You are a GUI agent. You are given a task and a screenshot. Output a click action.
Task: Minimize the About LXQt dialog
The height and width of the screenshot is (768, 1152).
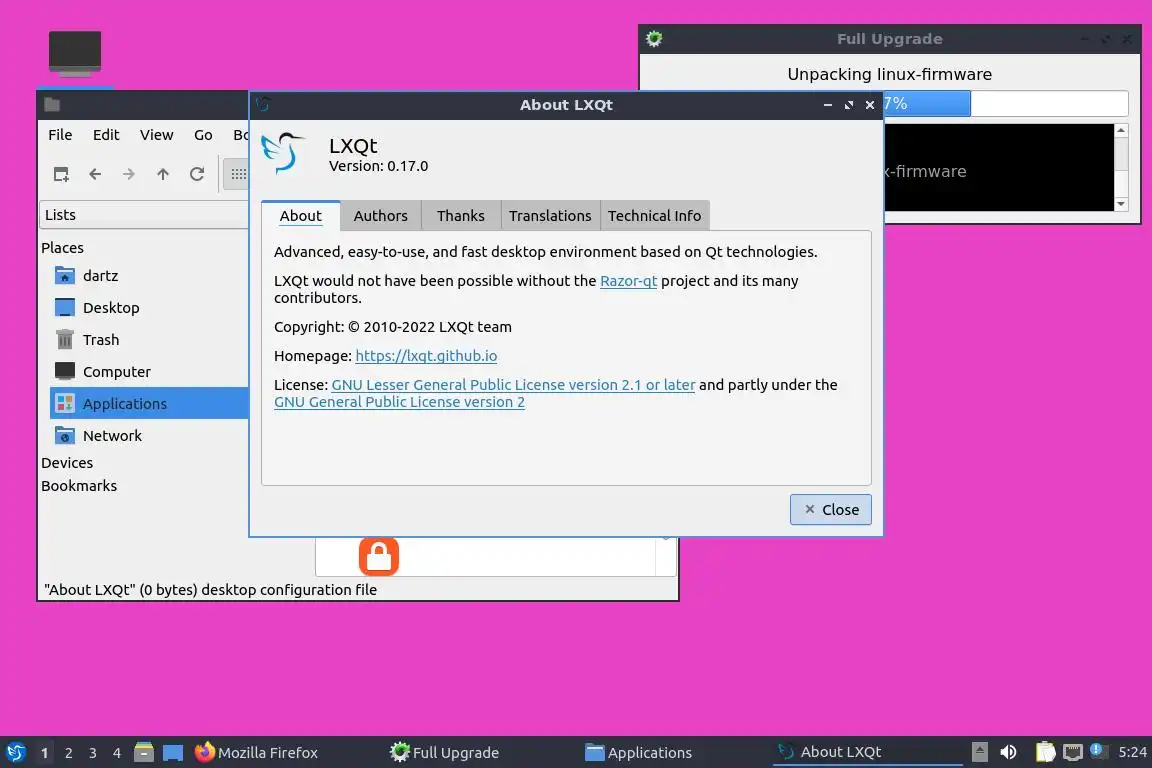pyautogui.click(x=827, y=105)
